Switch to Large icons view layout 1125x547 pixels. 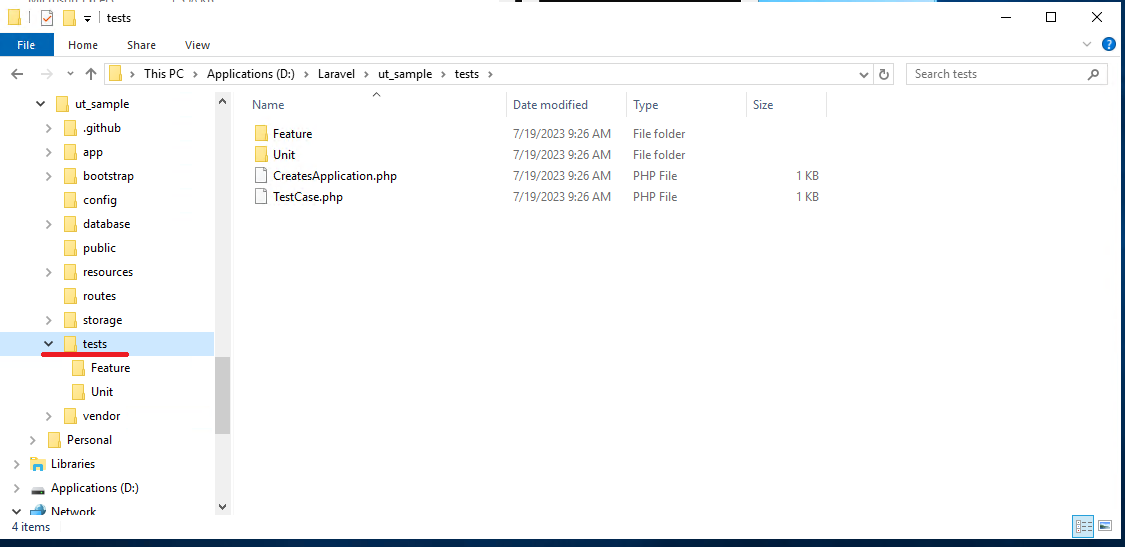point(1104,526)
